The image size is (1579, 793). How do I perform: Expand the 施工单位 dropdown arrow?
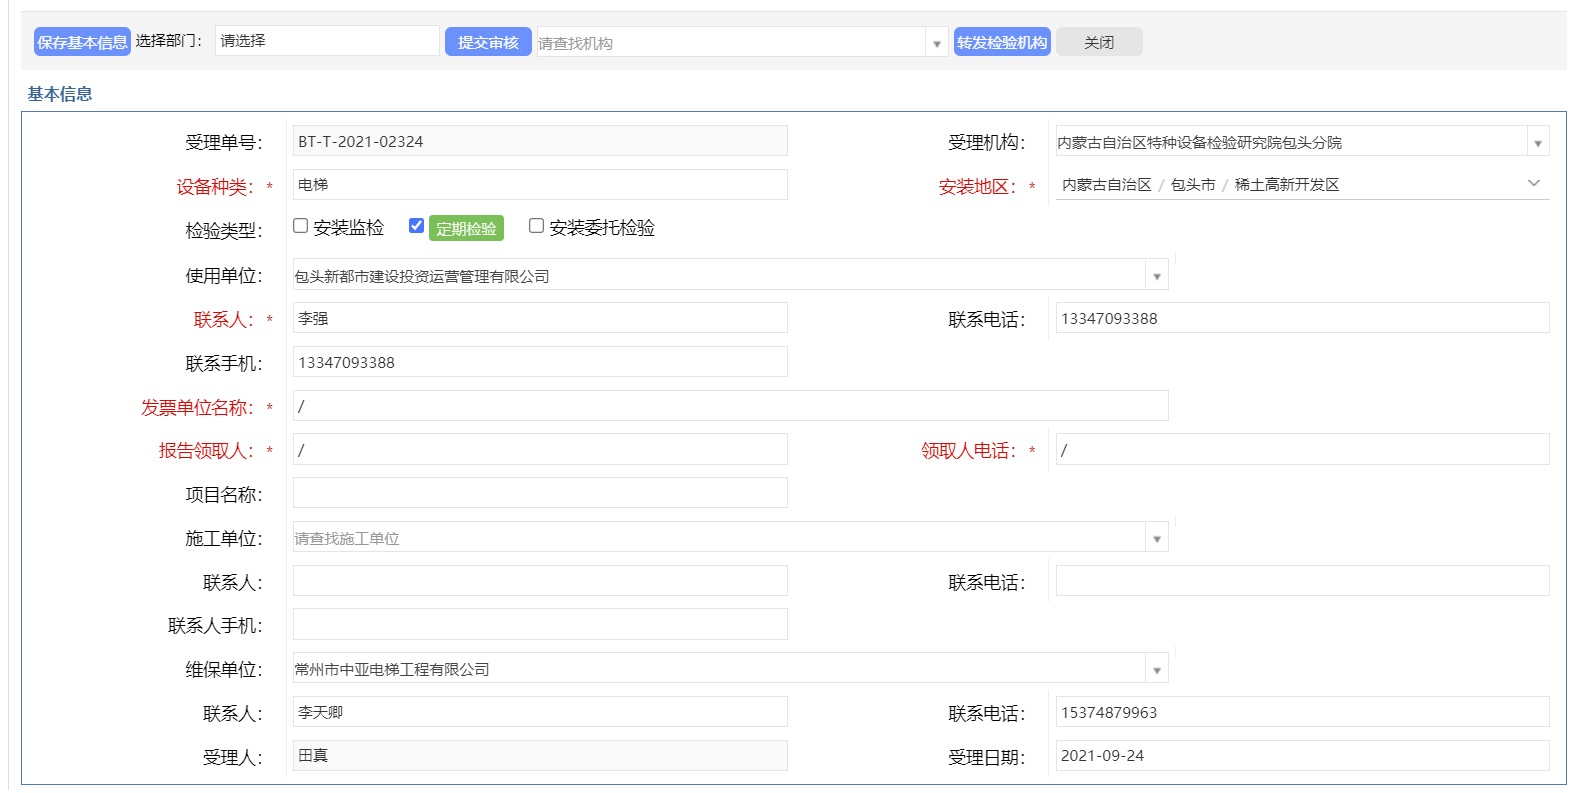pyautogui.click(x=1157, y=538)
